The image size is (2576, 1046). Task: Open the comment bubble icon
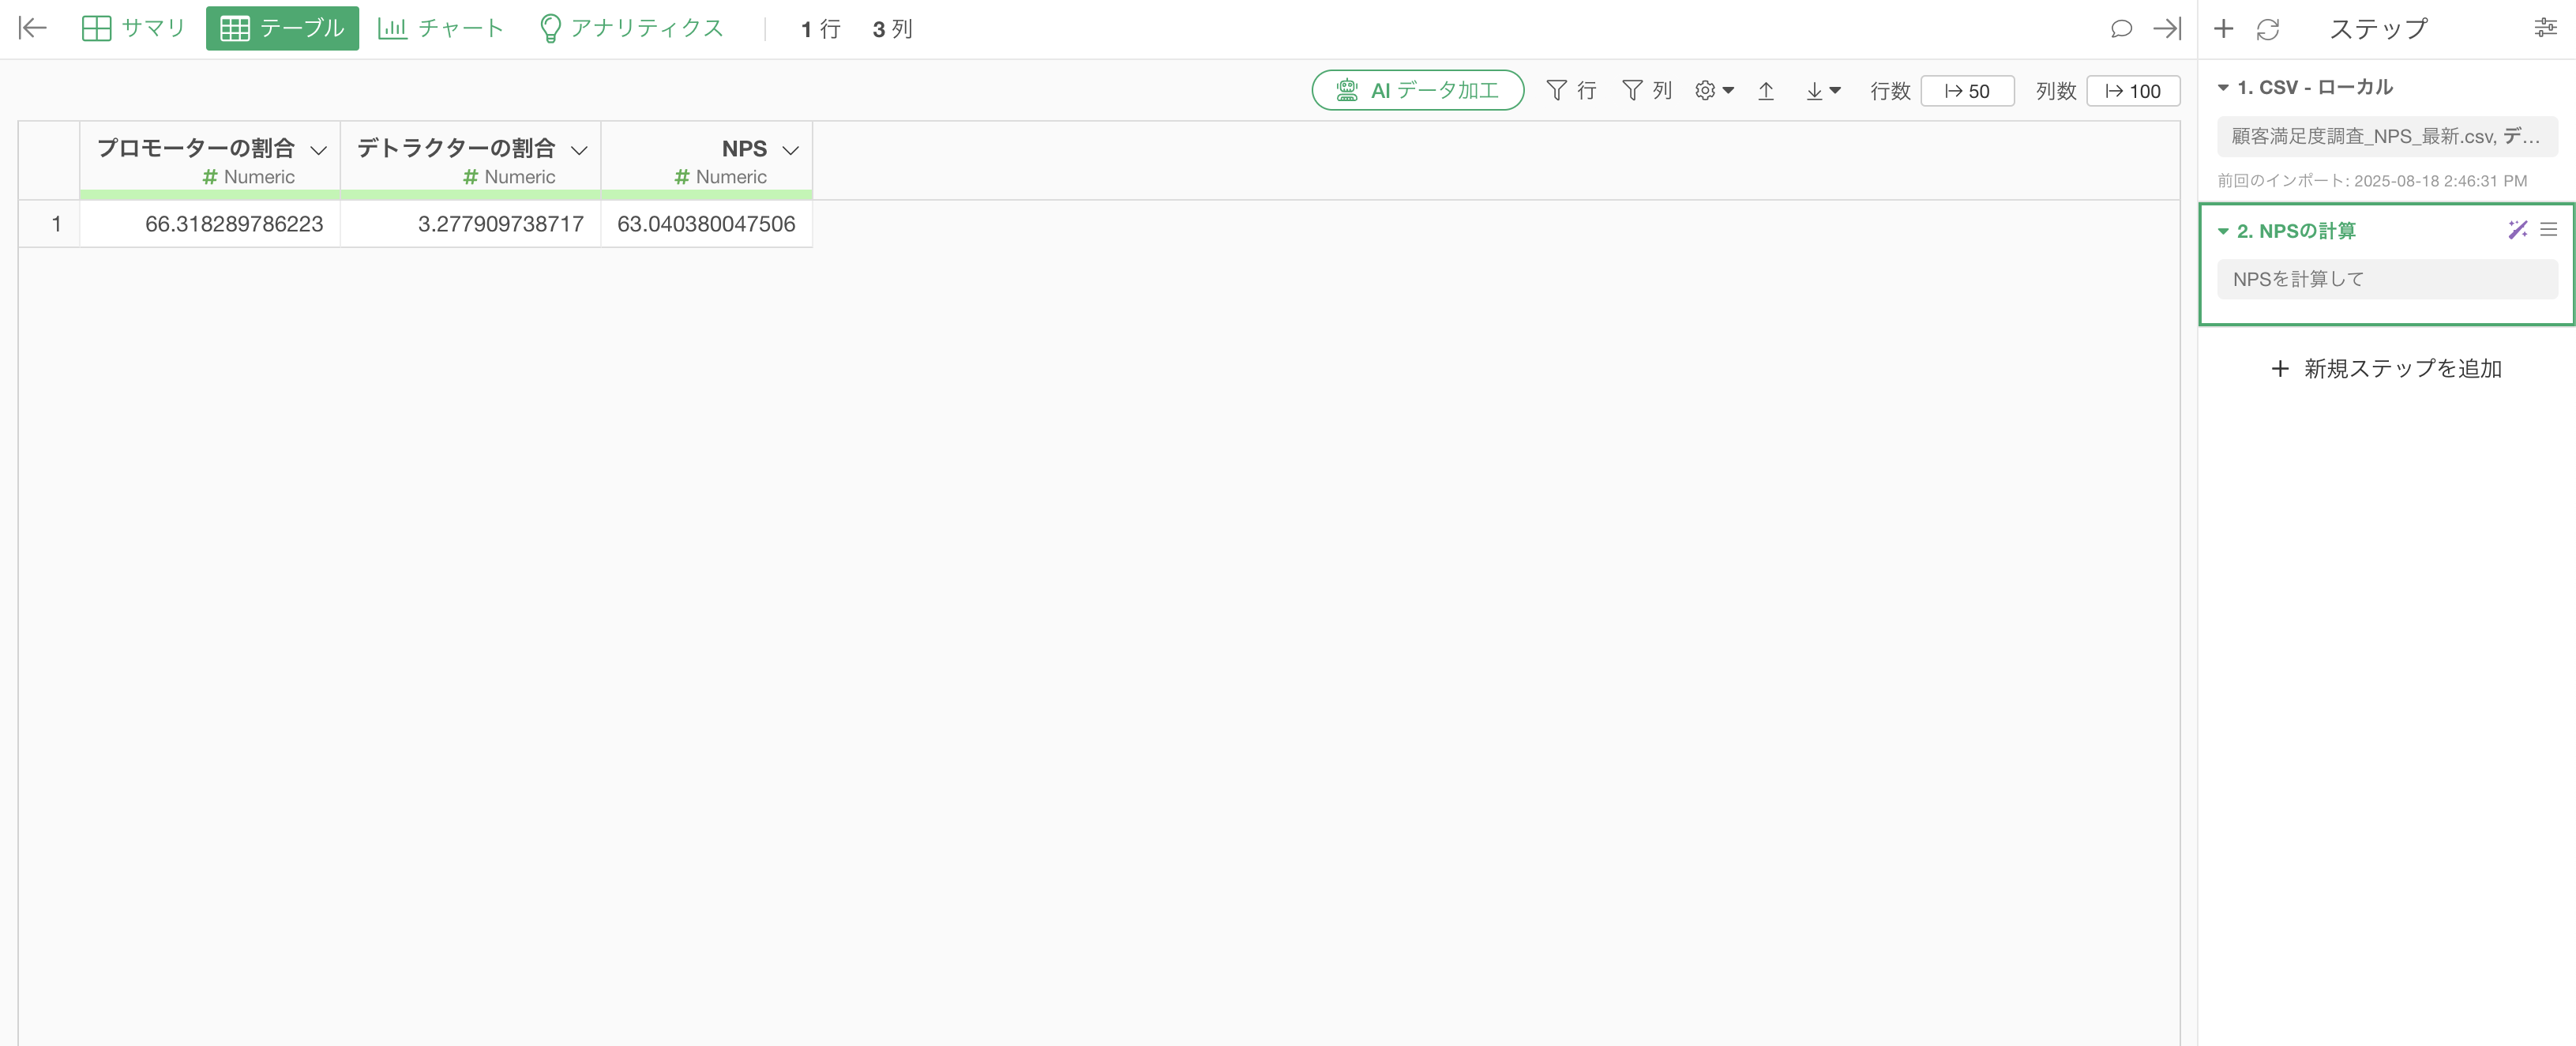[2120, 28]
